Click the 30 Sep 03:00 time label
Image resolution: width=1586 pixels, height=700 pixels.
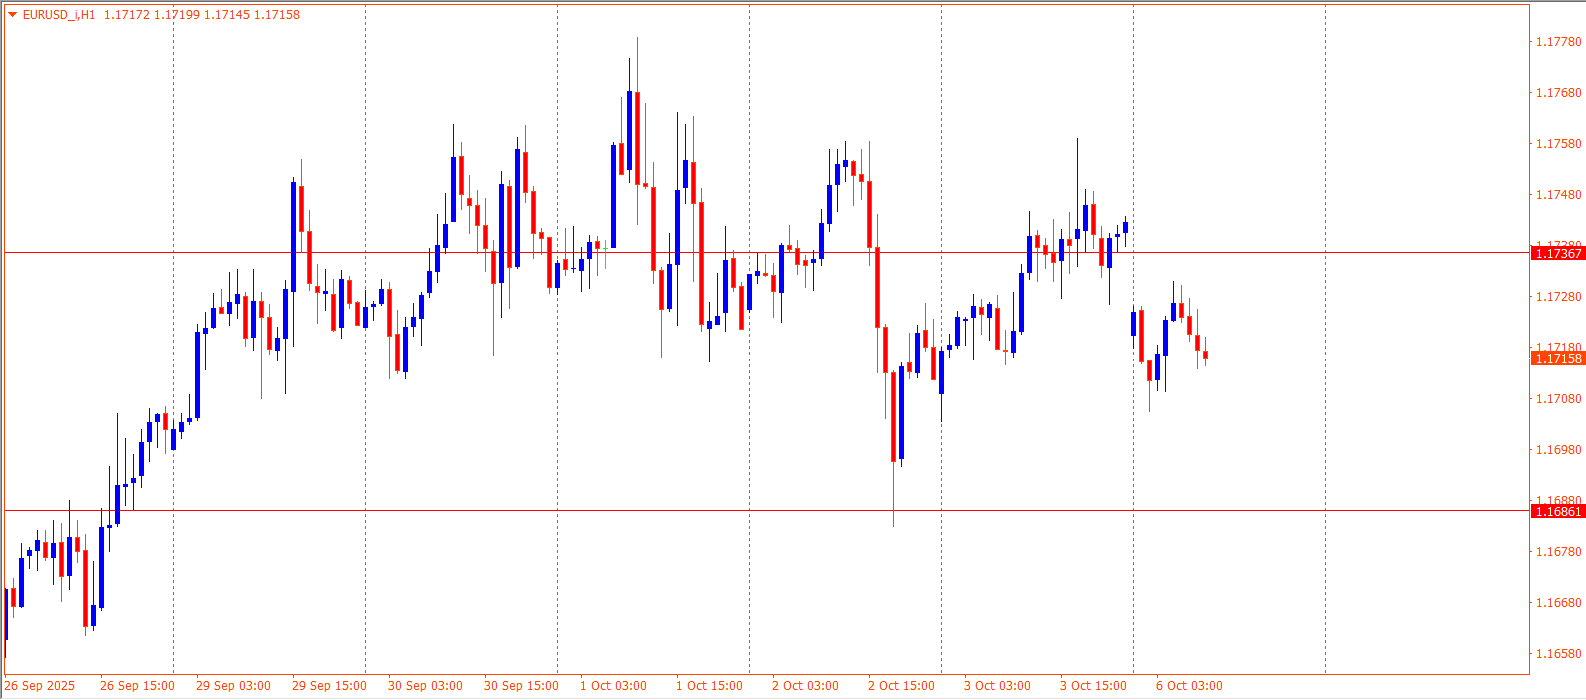425,686
